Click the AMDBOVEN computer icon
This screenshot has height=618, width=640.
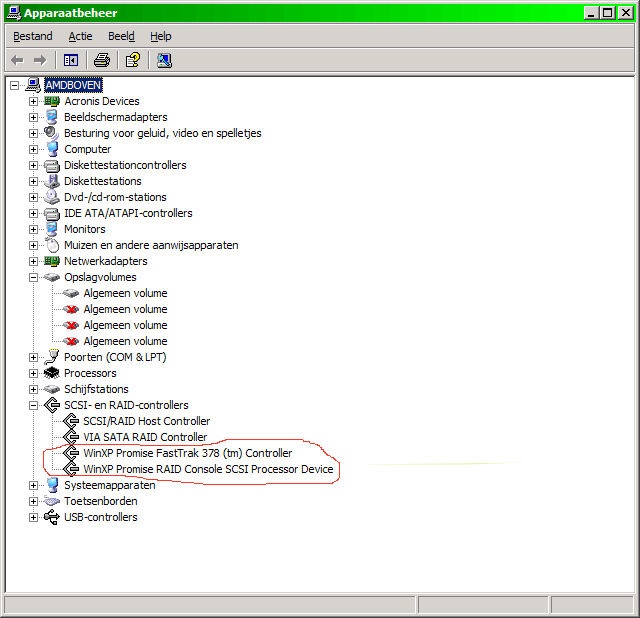pyautogui.click(x=33, y=85)
